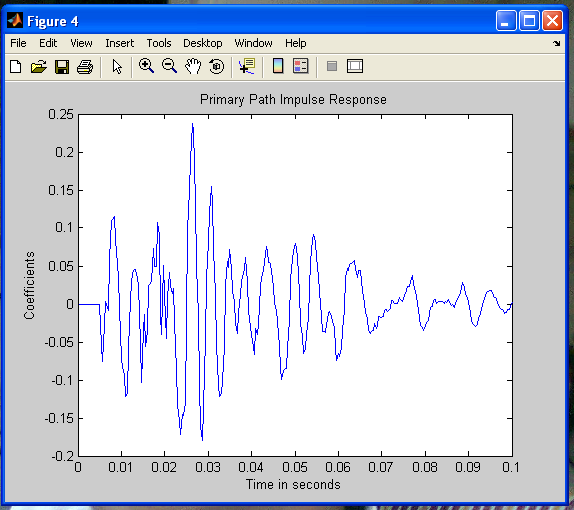Viewport: 574px width, 510px height.
Task: Click the x-axis tick label 0.05
Action: click(x=295, y=467)
